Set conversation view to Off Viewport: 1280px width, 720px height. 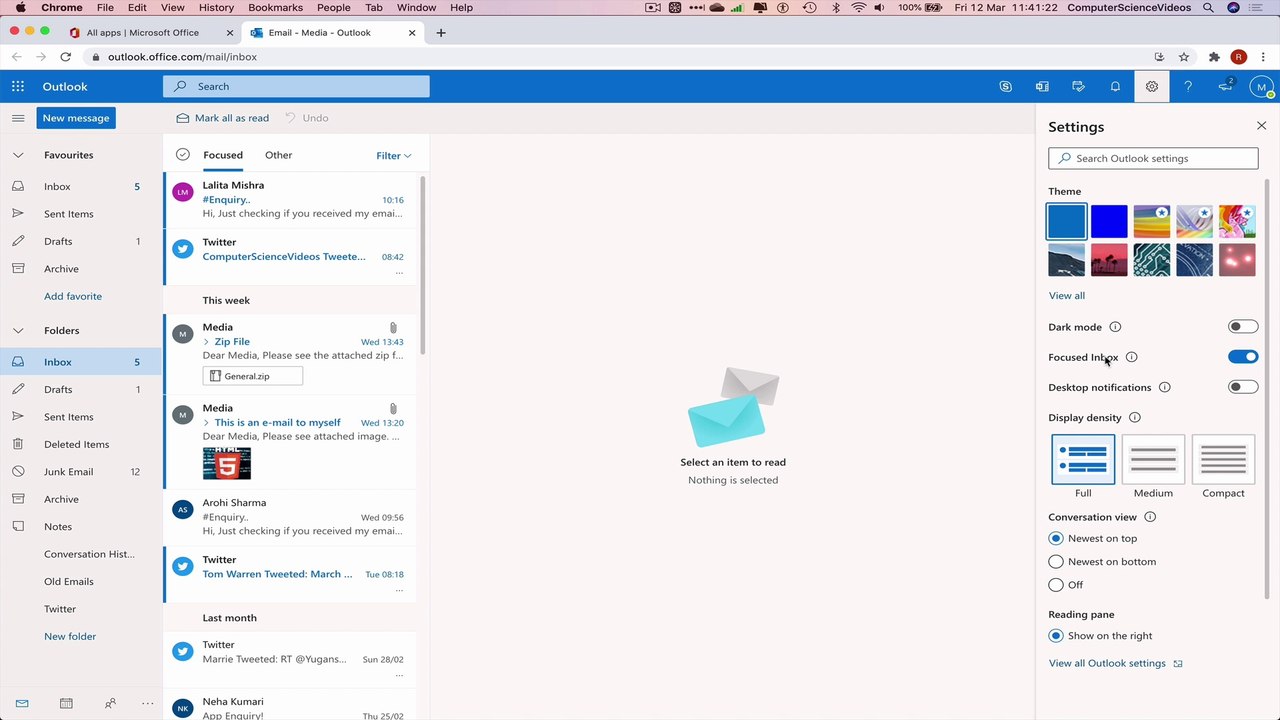pos(1056,585)
